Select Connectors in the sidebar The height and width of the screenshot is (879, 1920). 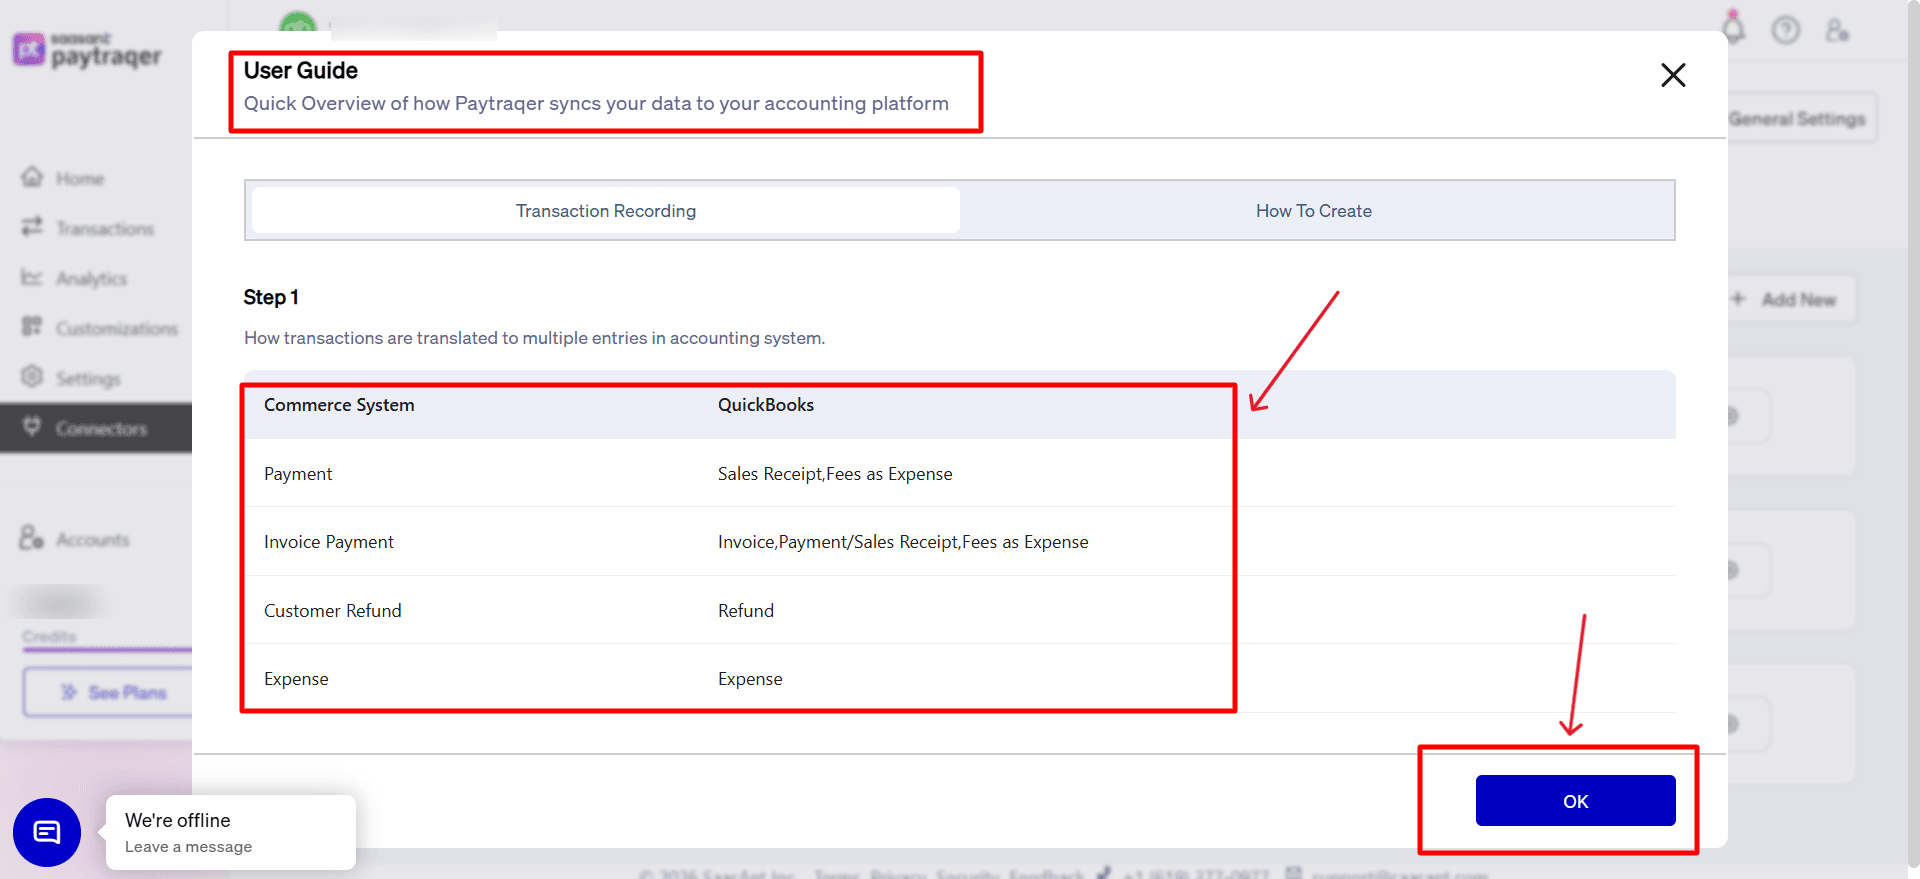96,428
